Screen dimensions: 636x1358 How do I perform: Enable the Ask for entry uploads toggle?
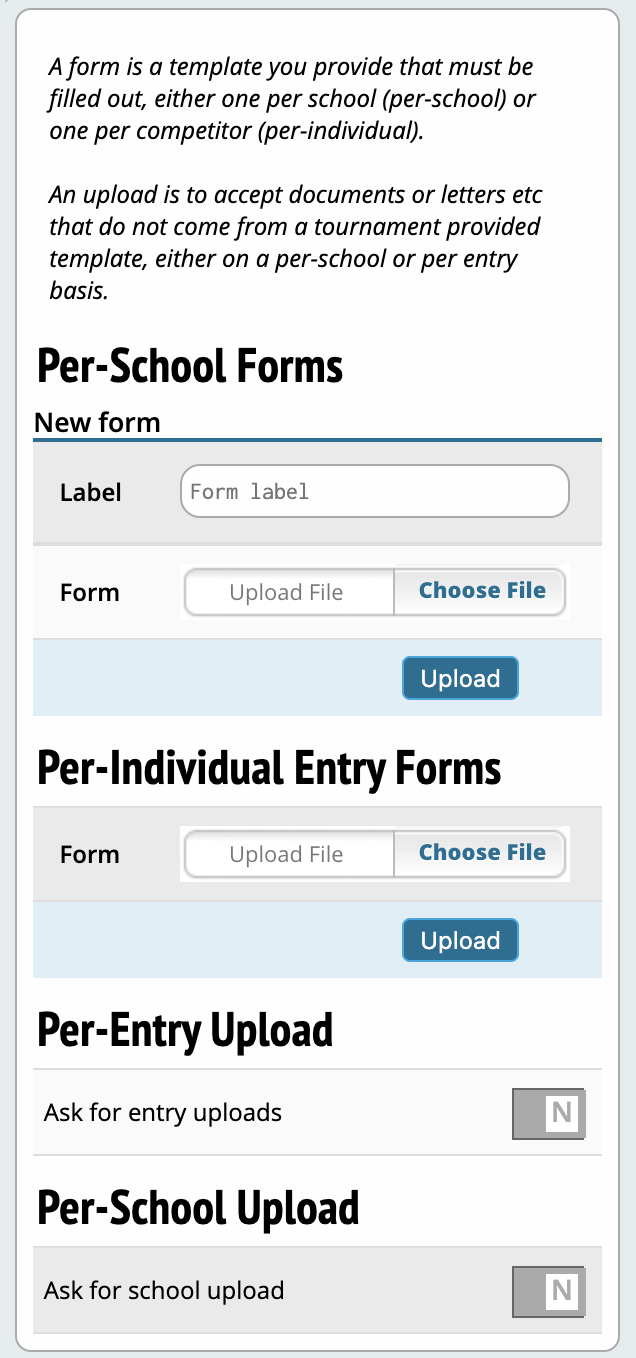pos(548,1113)
